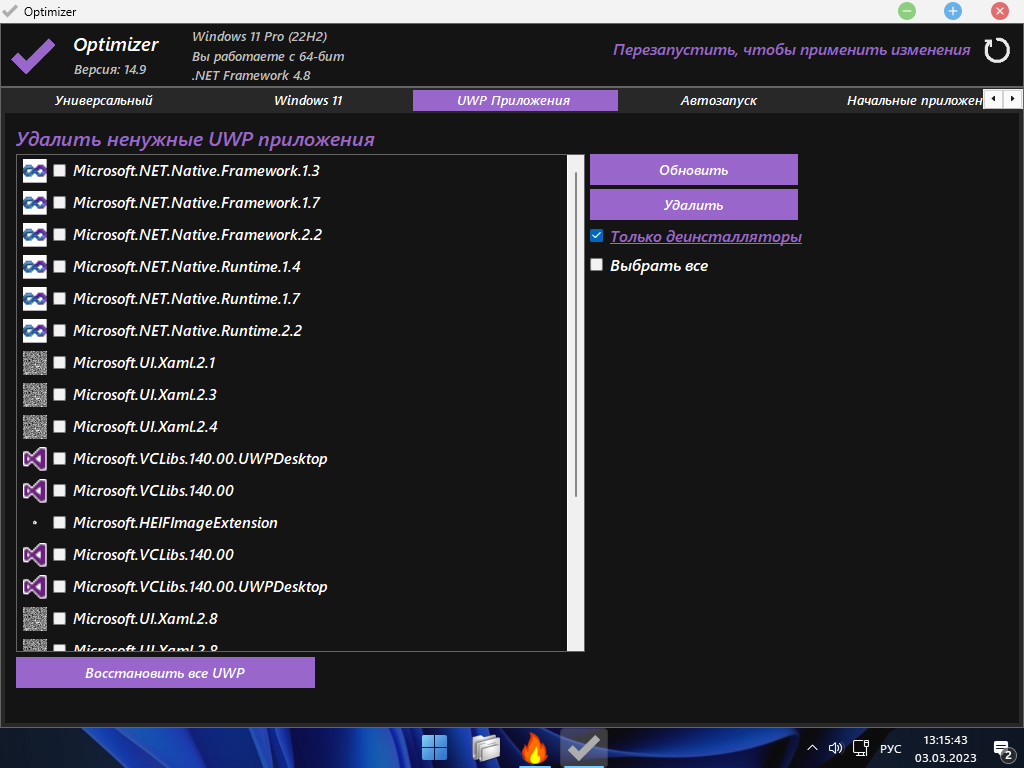Viewport: 1024px width, 768px height.
Task: Uncheck 'Только деинсталляторы' checkbox
Action: point(596,236)
